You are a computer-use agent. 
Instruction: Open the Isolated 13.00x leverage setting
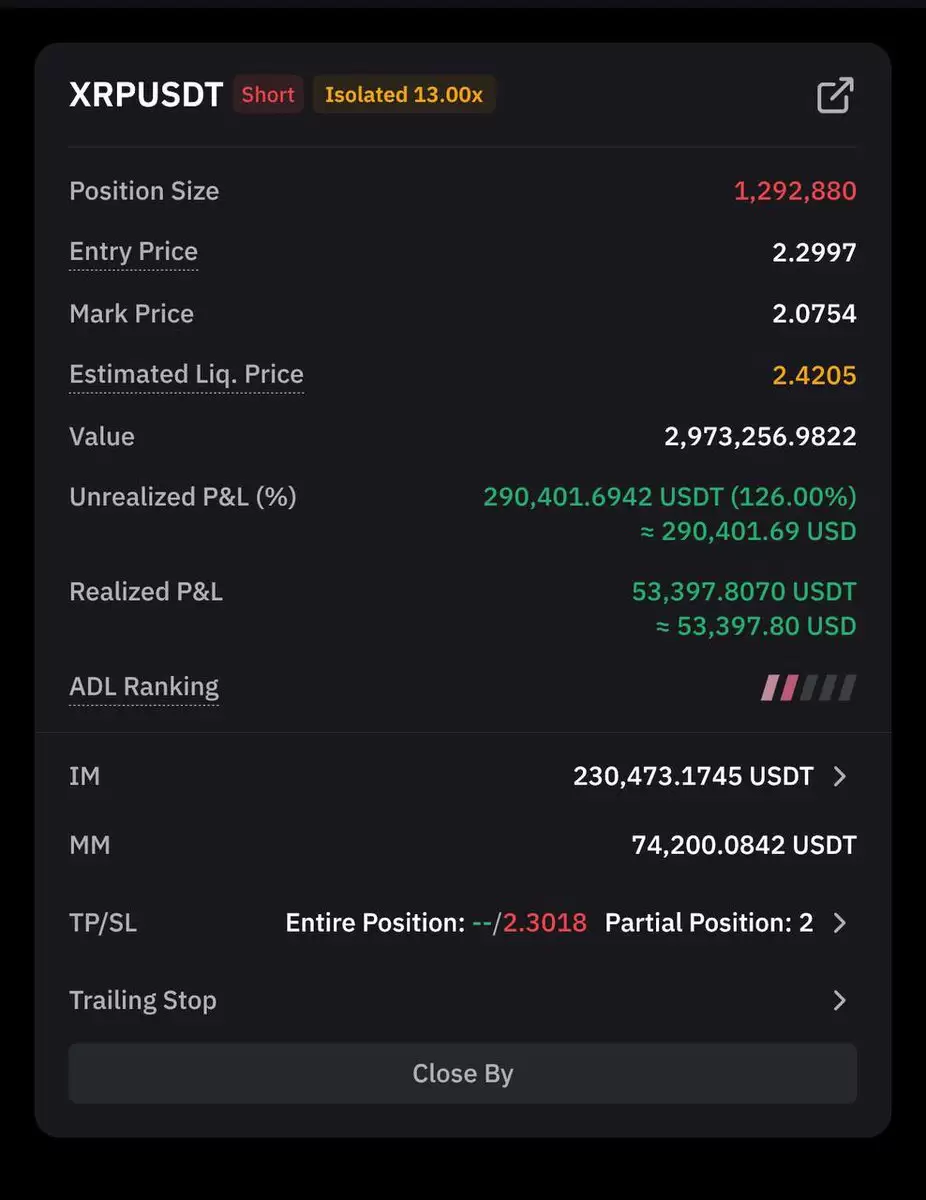click(x=404, y=95)
